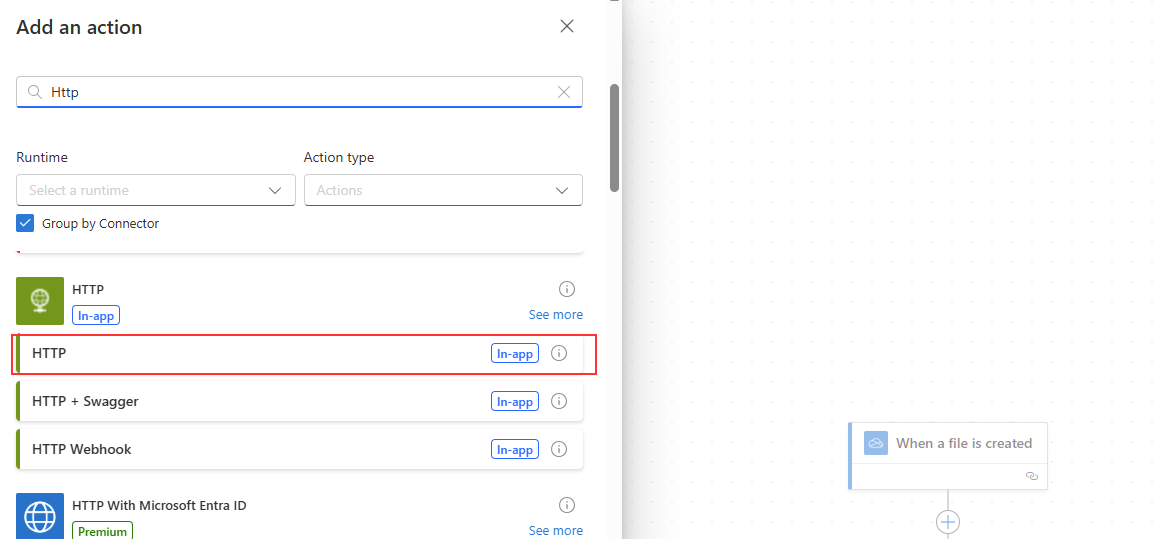Open info for HTTP With Microsoft Entra ID
The height and width of the screenshot is (539, 1158).
point(567,505)
